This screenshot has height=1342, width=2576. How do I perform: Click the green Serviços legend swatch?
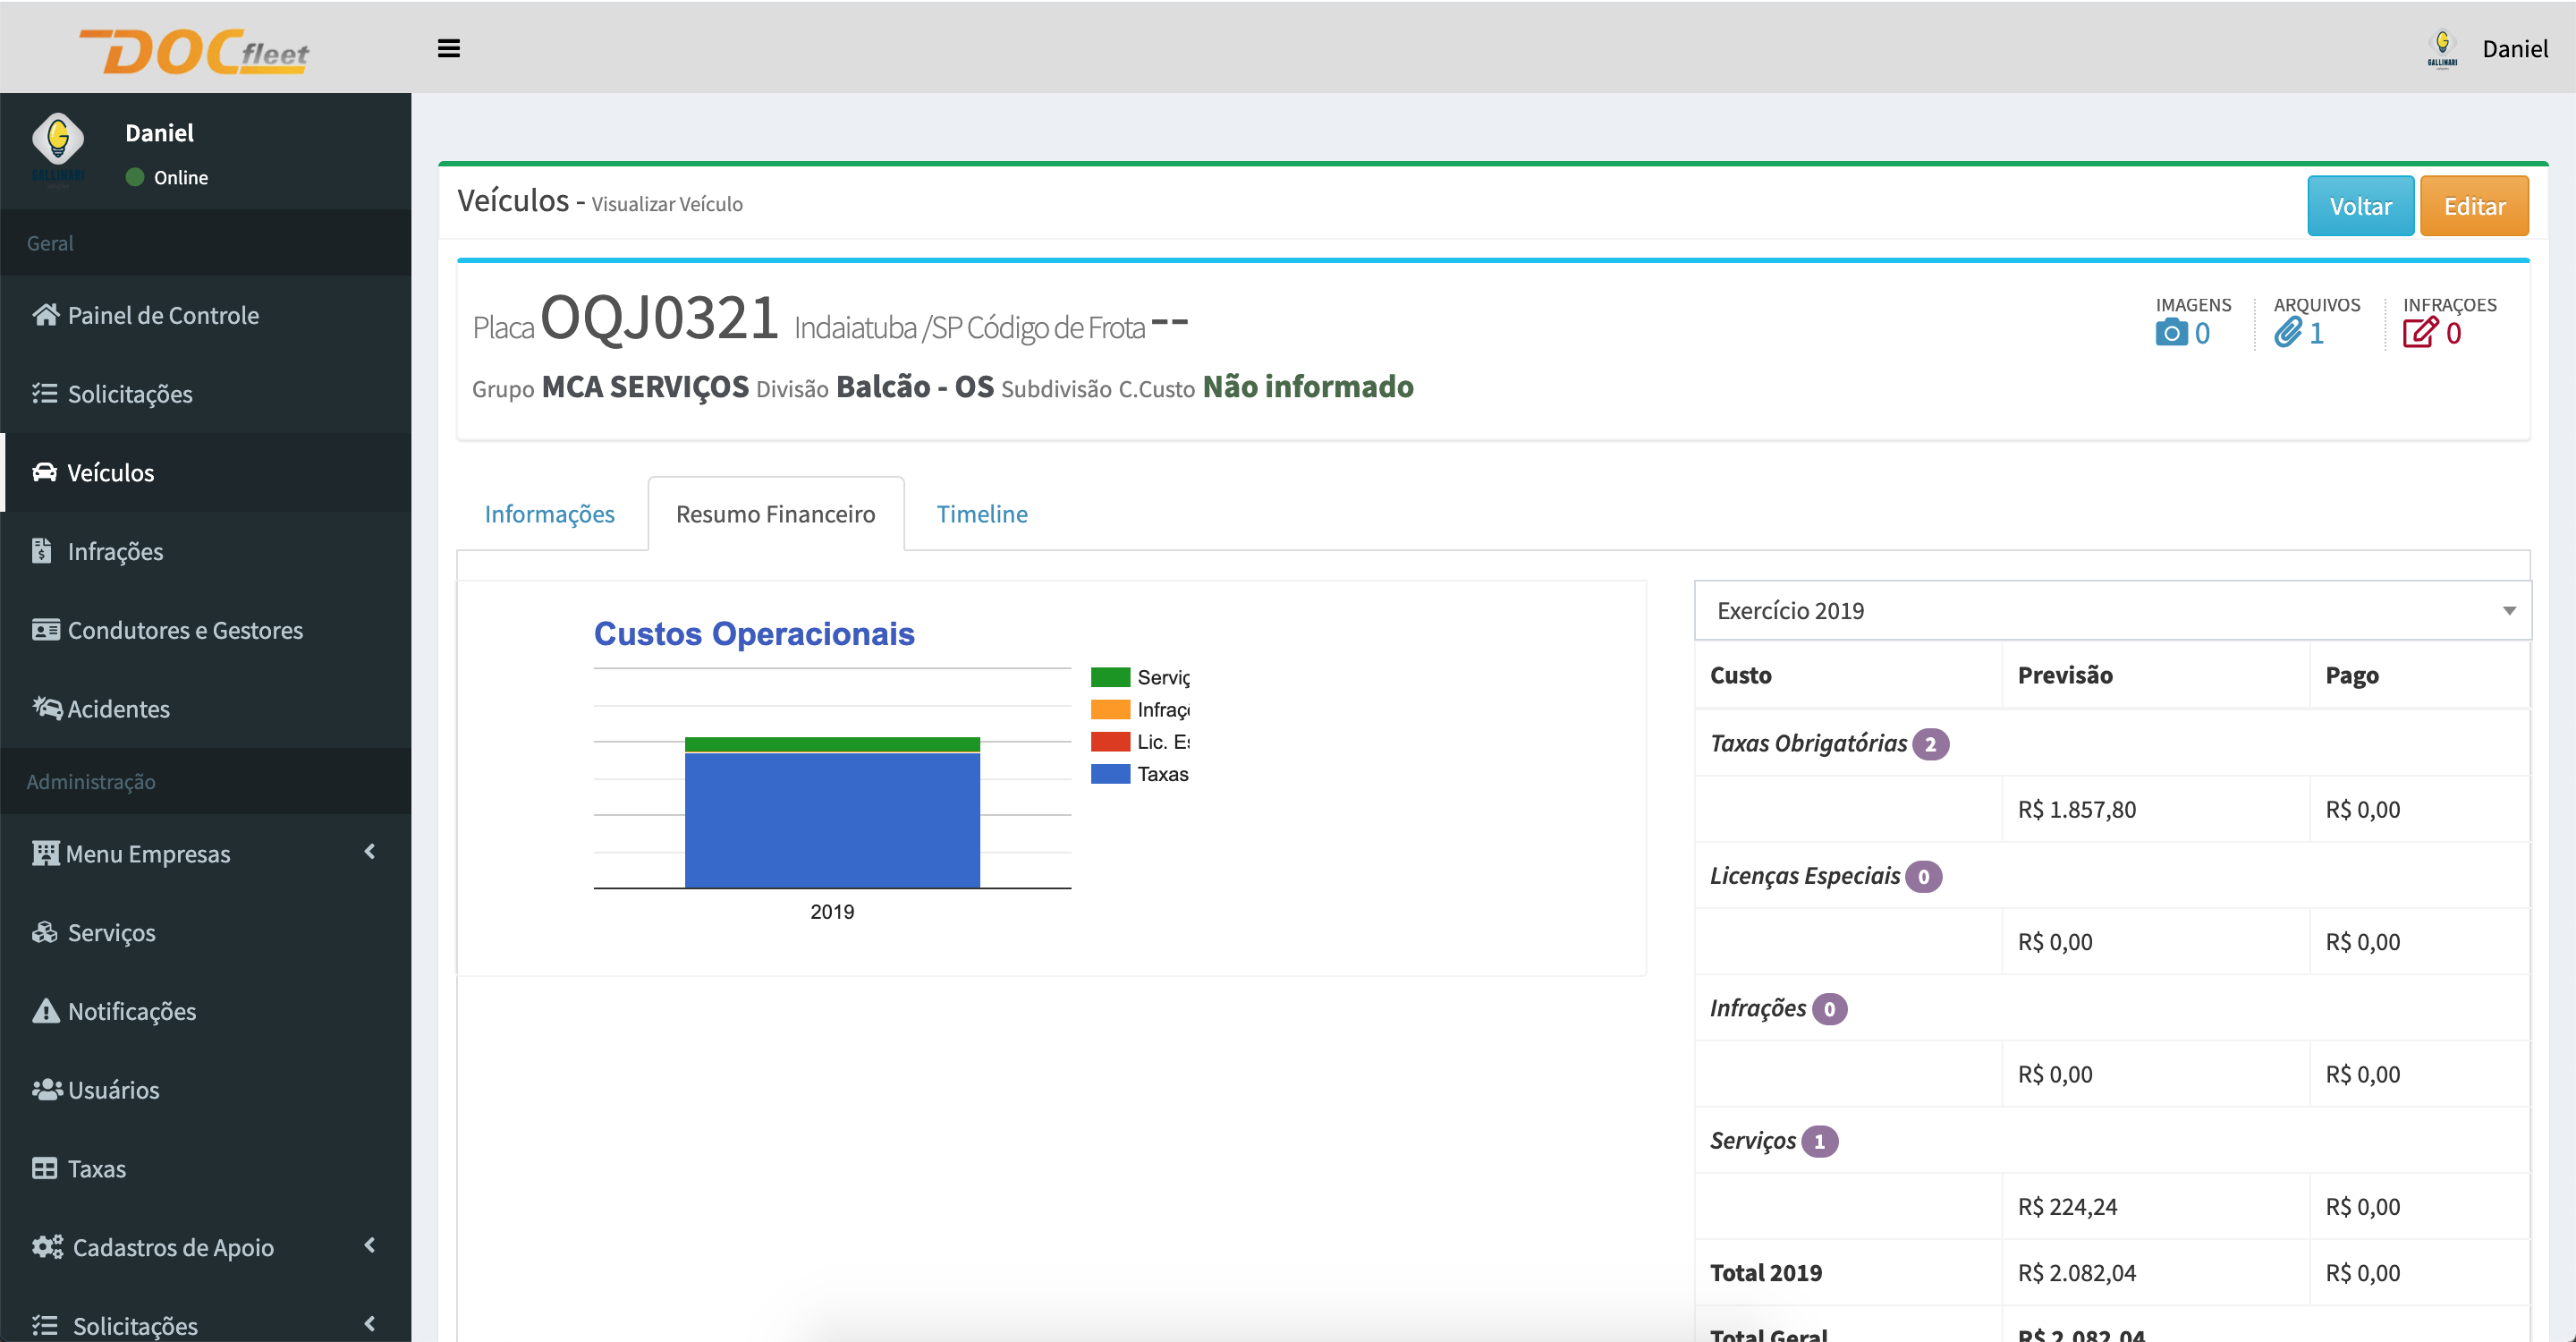1110,677
